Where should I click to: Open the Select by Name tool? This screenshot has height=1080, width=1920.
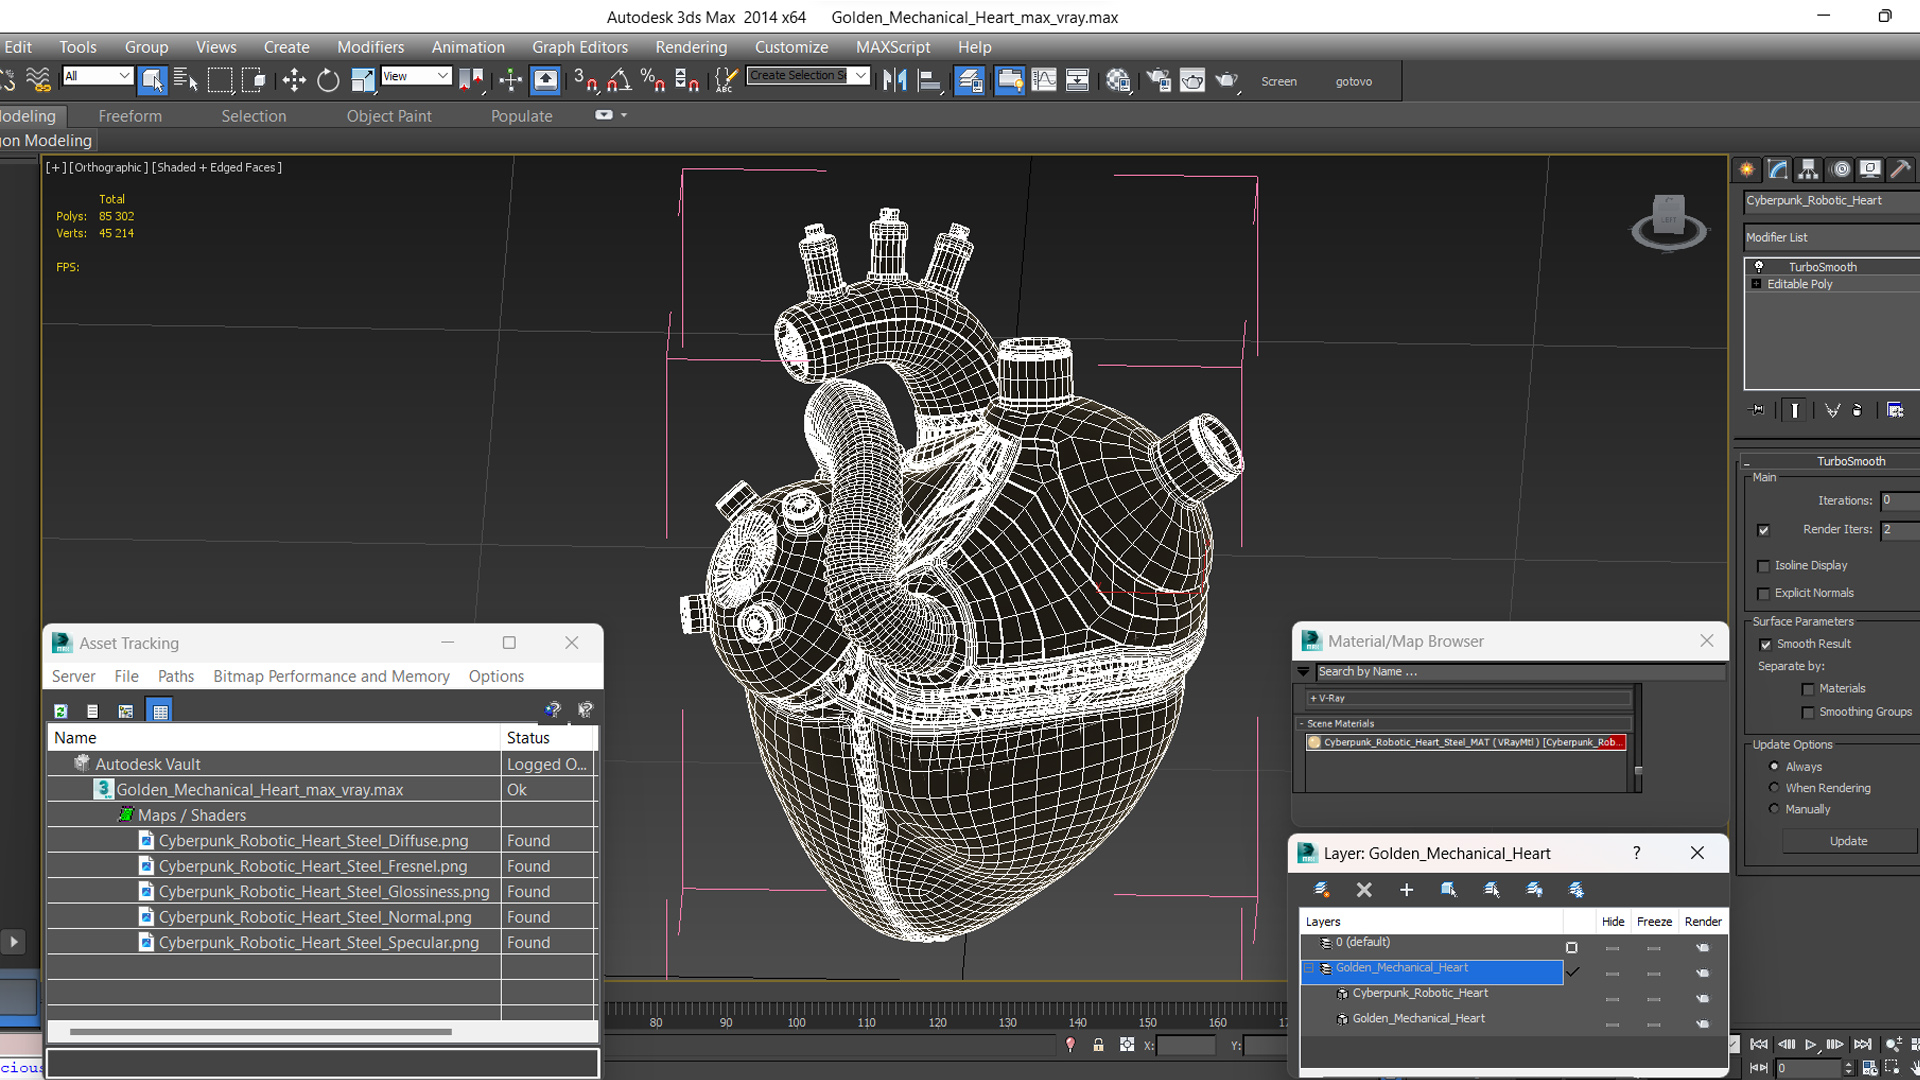tap(186, 80)
